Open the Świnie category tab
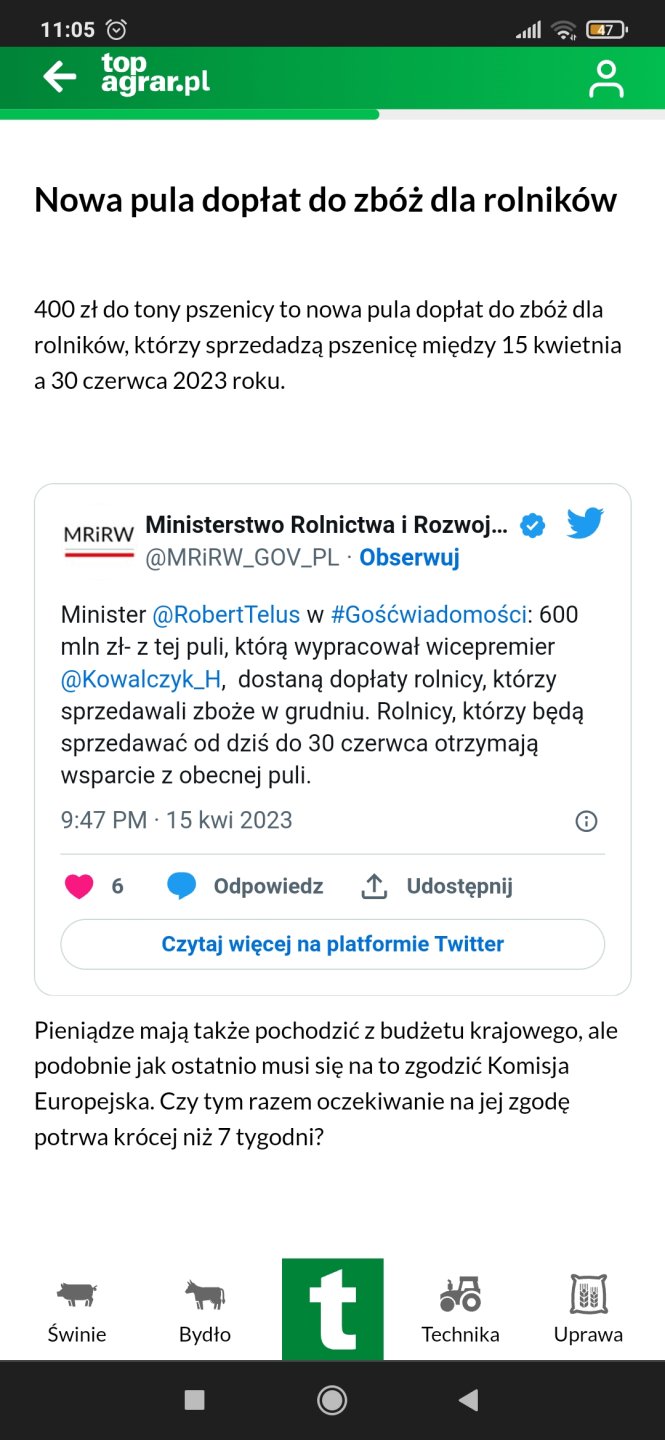The height and width of the screenshot is (1440, 665). (x=77, y=1311)
